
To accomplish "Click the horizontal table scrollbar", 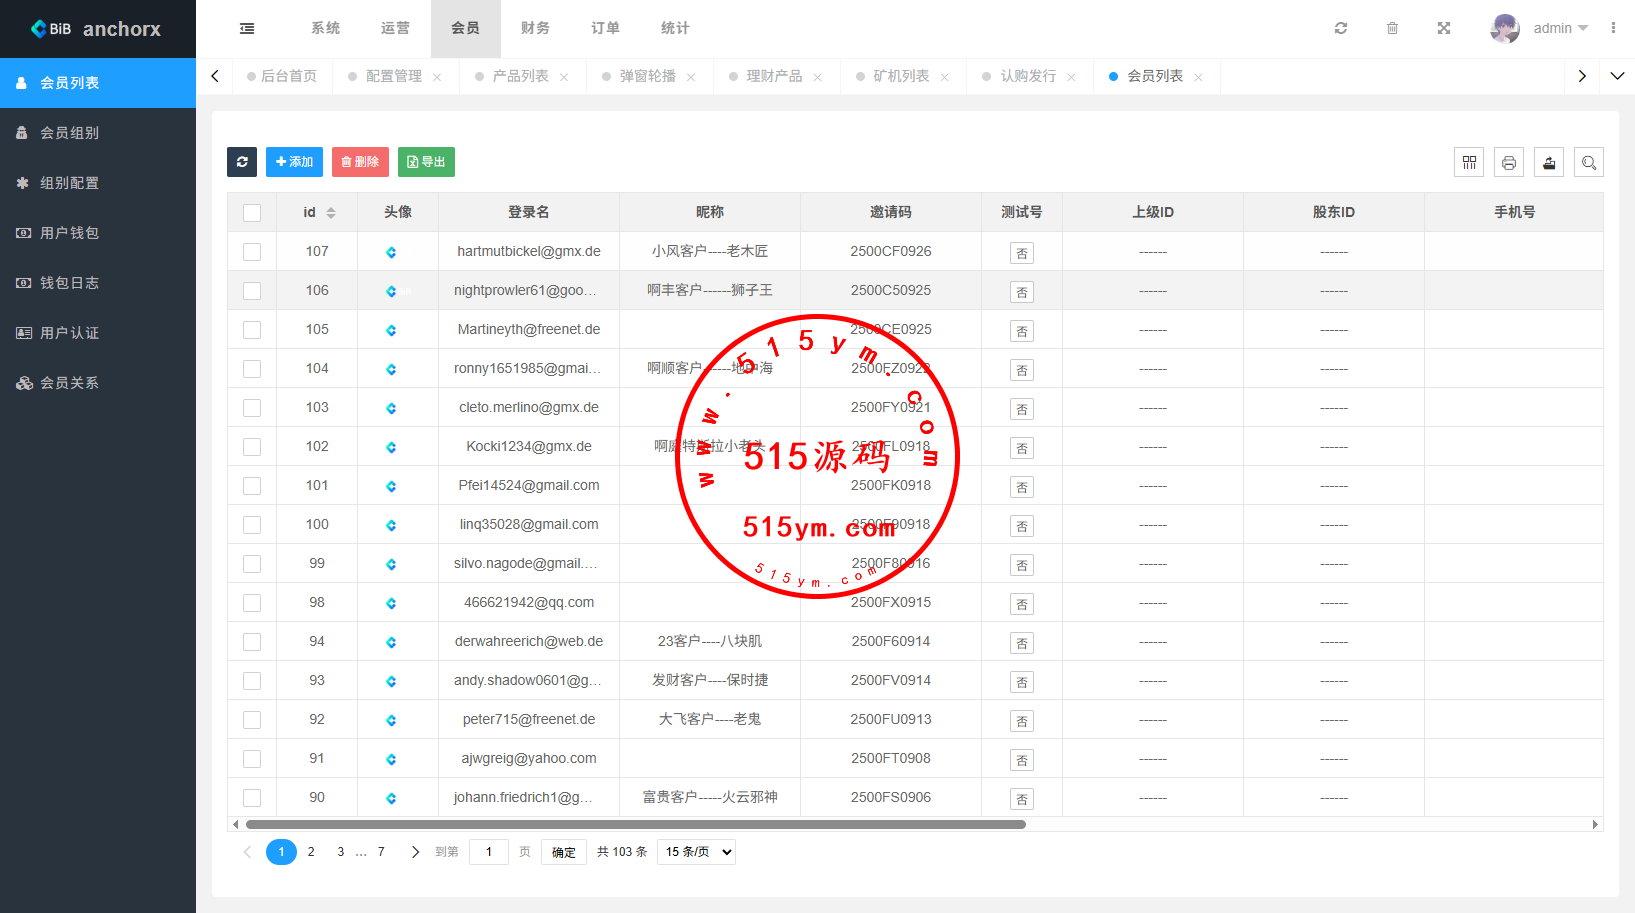I will 635,825.
